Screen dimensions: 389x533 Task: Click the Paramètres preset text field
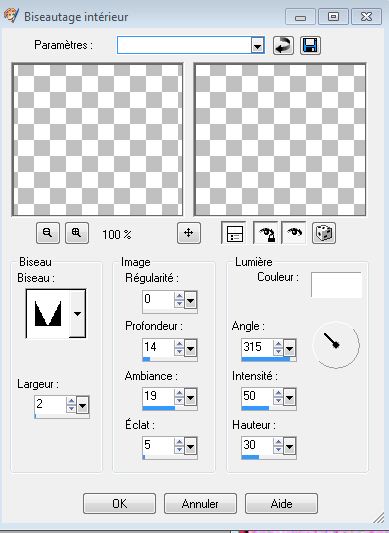tap(184, 45)
